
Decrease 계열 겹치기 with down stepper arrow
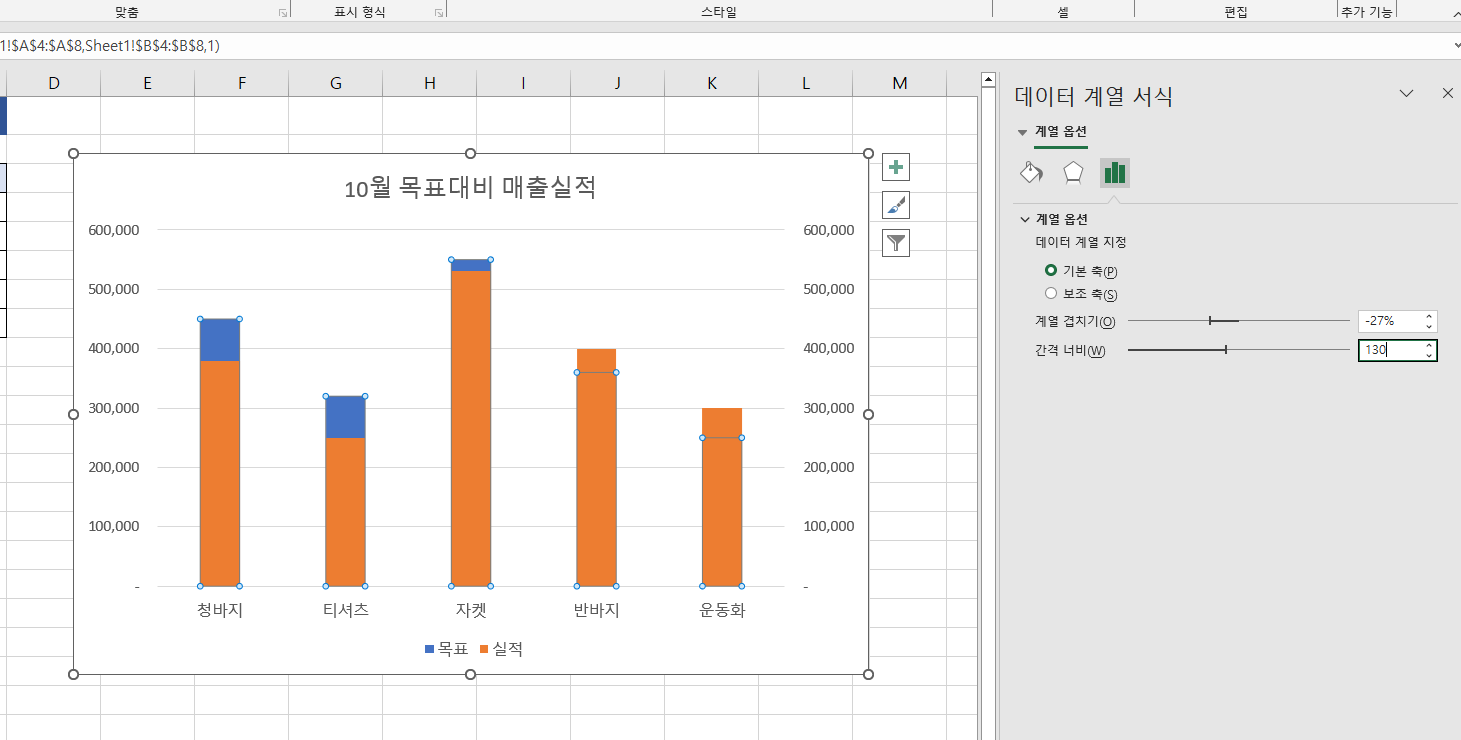[x=1429, y=327]
